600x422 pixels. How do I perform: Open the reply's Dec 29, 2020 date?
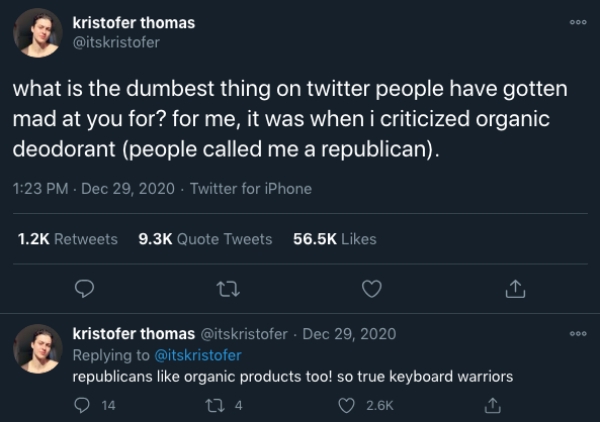(x=349, y=333)
